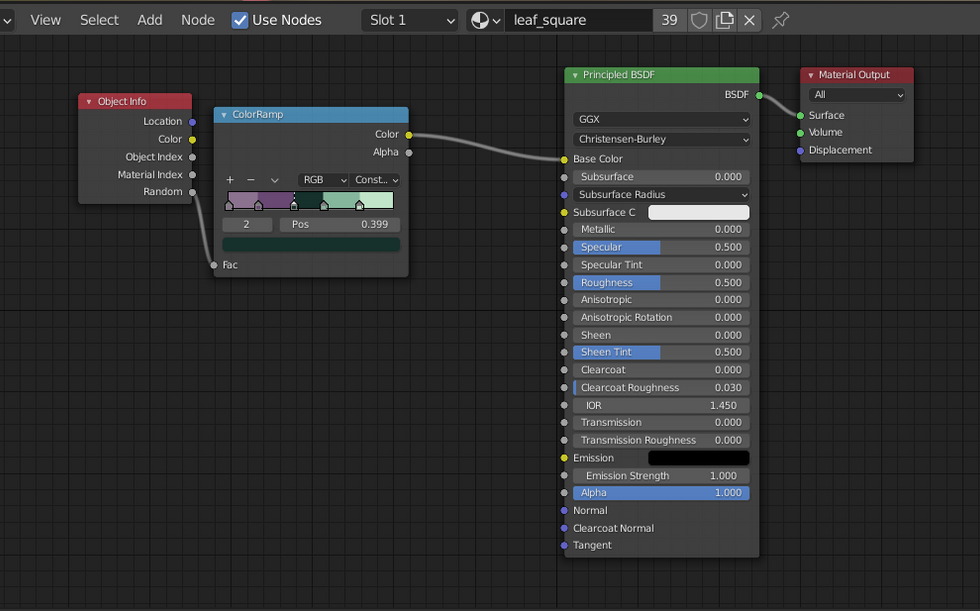
Task: Open the Select menu
Action: coord(99,21)
